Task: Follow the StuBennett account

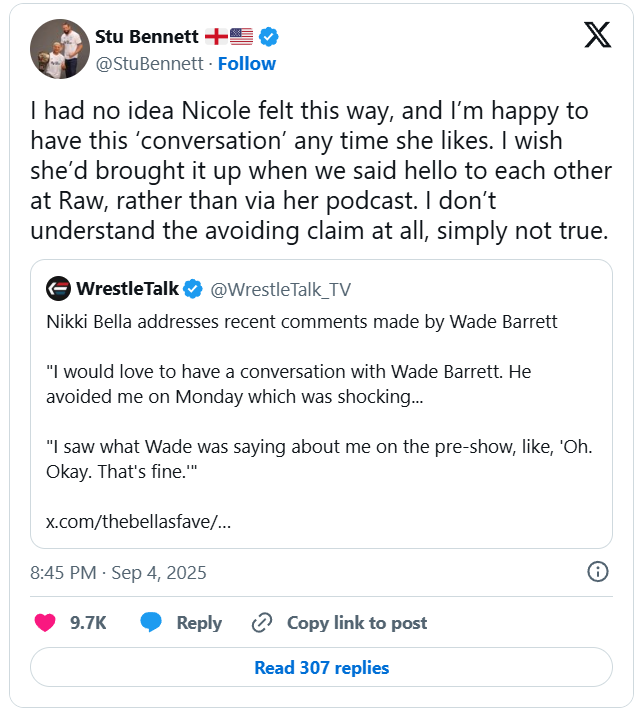Action: tap(247, 63)
